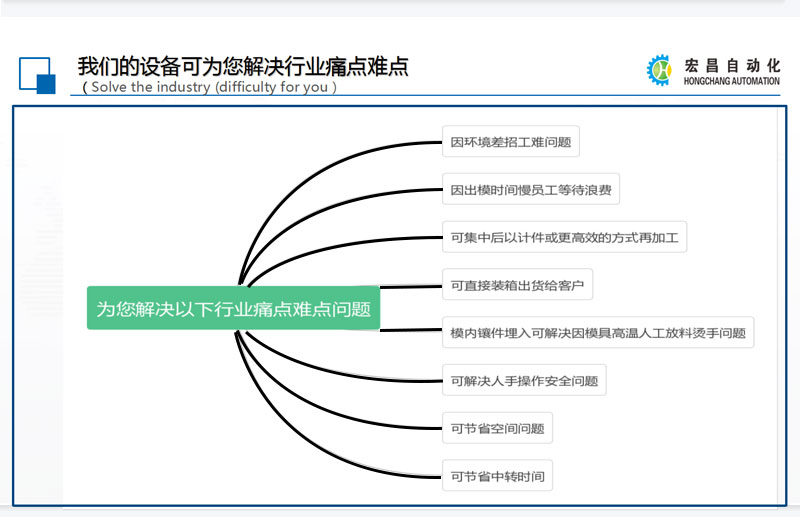Click the blue divider line under the title
Image resolution: width=800 pixels, height=529 pixels.
coord(400,96)
